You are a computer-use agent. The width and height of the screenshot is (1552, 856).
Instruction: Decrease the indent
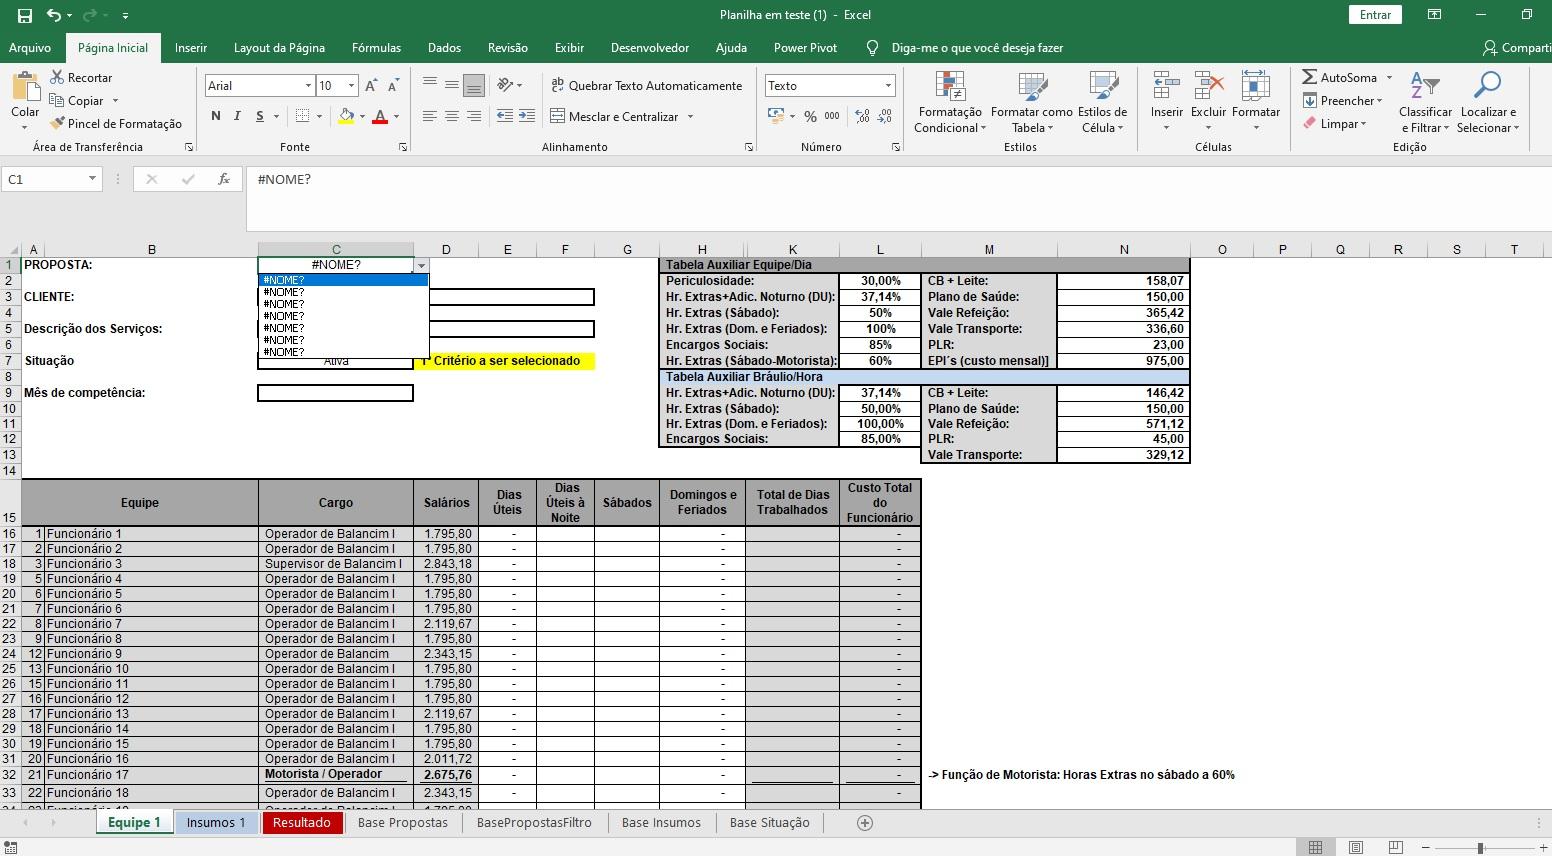(x=505, y=116)
